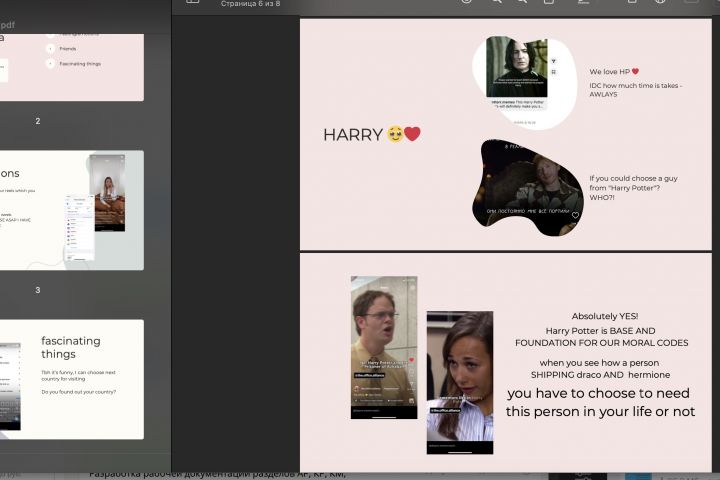The width and height of the screenshot is (720, 480).
Task: Click the Ron Weasley blob-shaped image
Action: tap(528, 188)
